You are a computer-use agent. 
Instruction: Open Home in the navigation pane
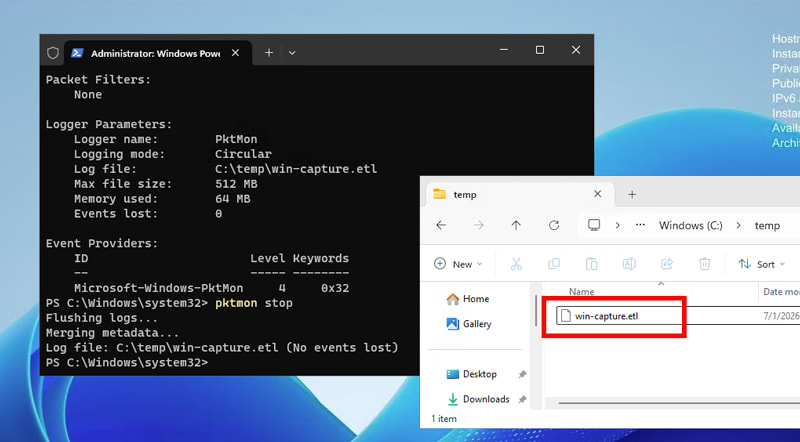tap(468, 299)
